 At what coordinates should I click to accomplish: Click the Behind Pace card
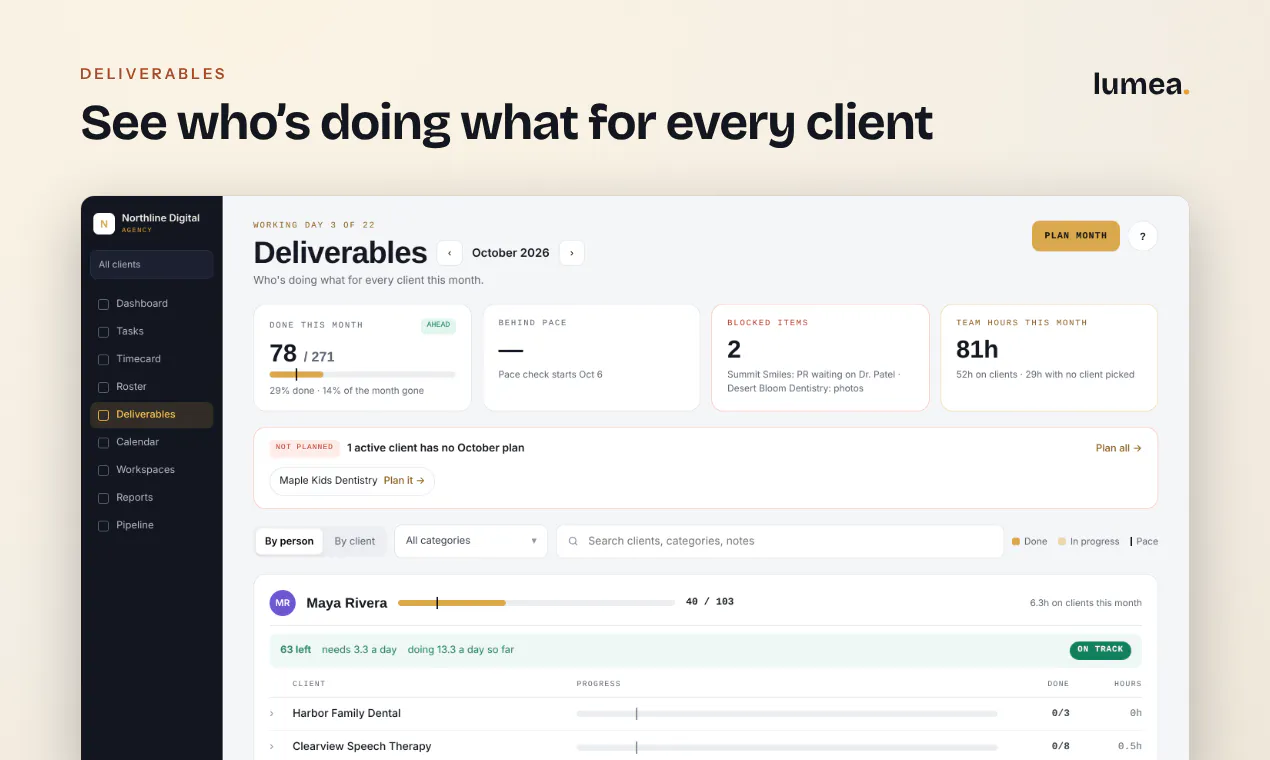coord(592,358)
